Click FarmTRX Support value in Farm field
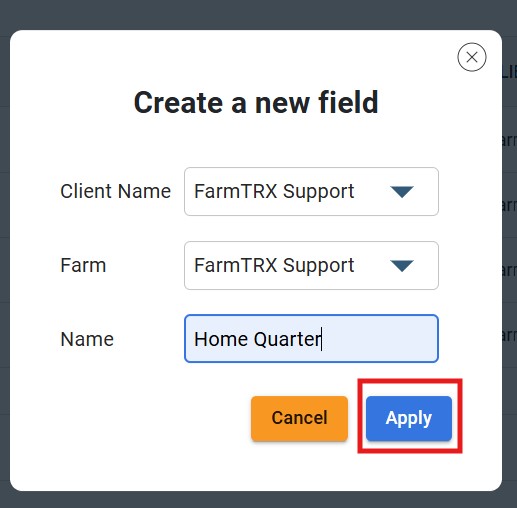 pyautogui.click(x=274, y=266)
